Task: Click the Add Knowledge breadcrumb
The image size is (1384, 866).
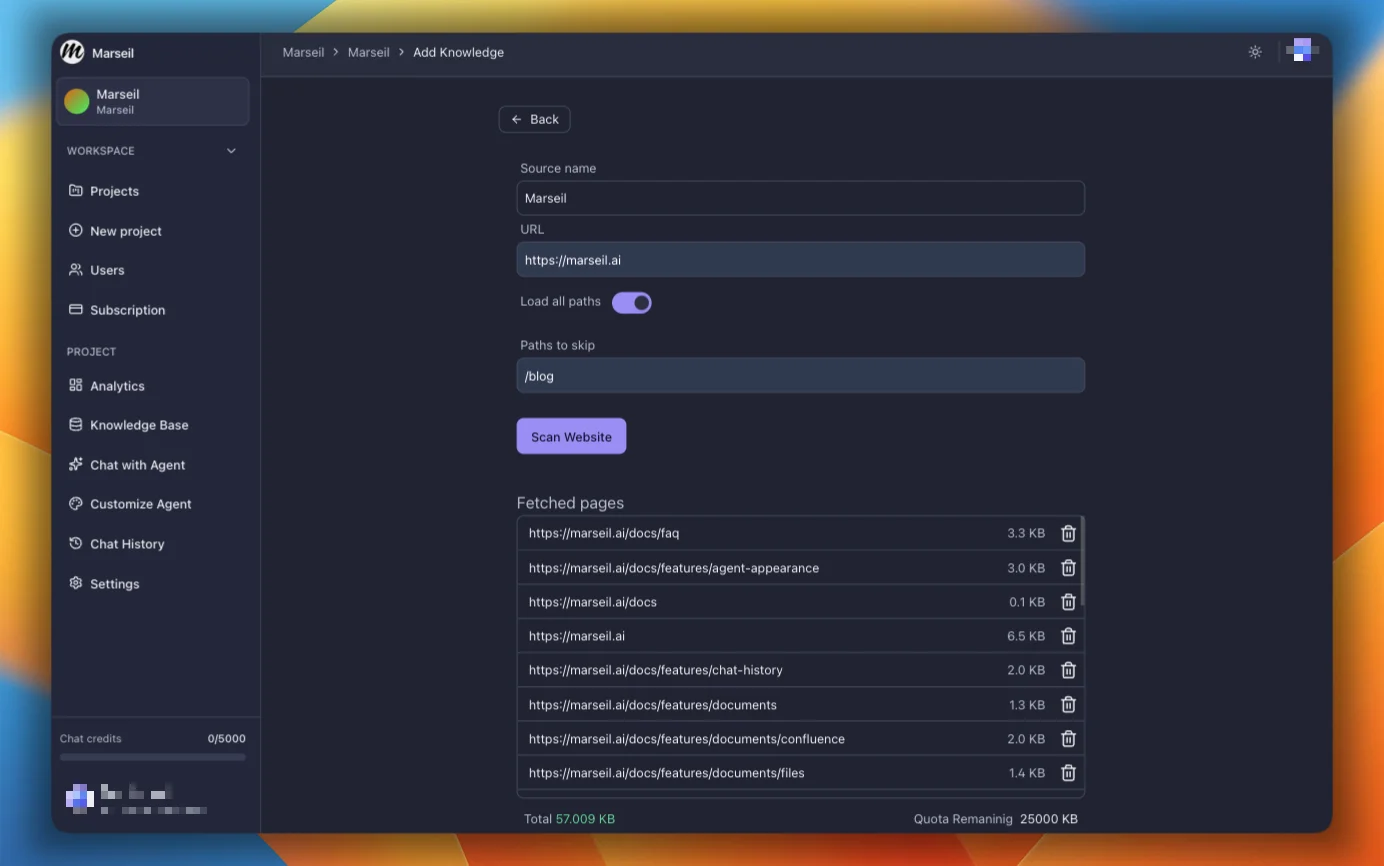Action: click(459, 52)
